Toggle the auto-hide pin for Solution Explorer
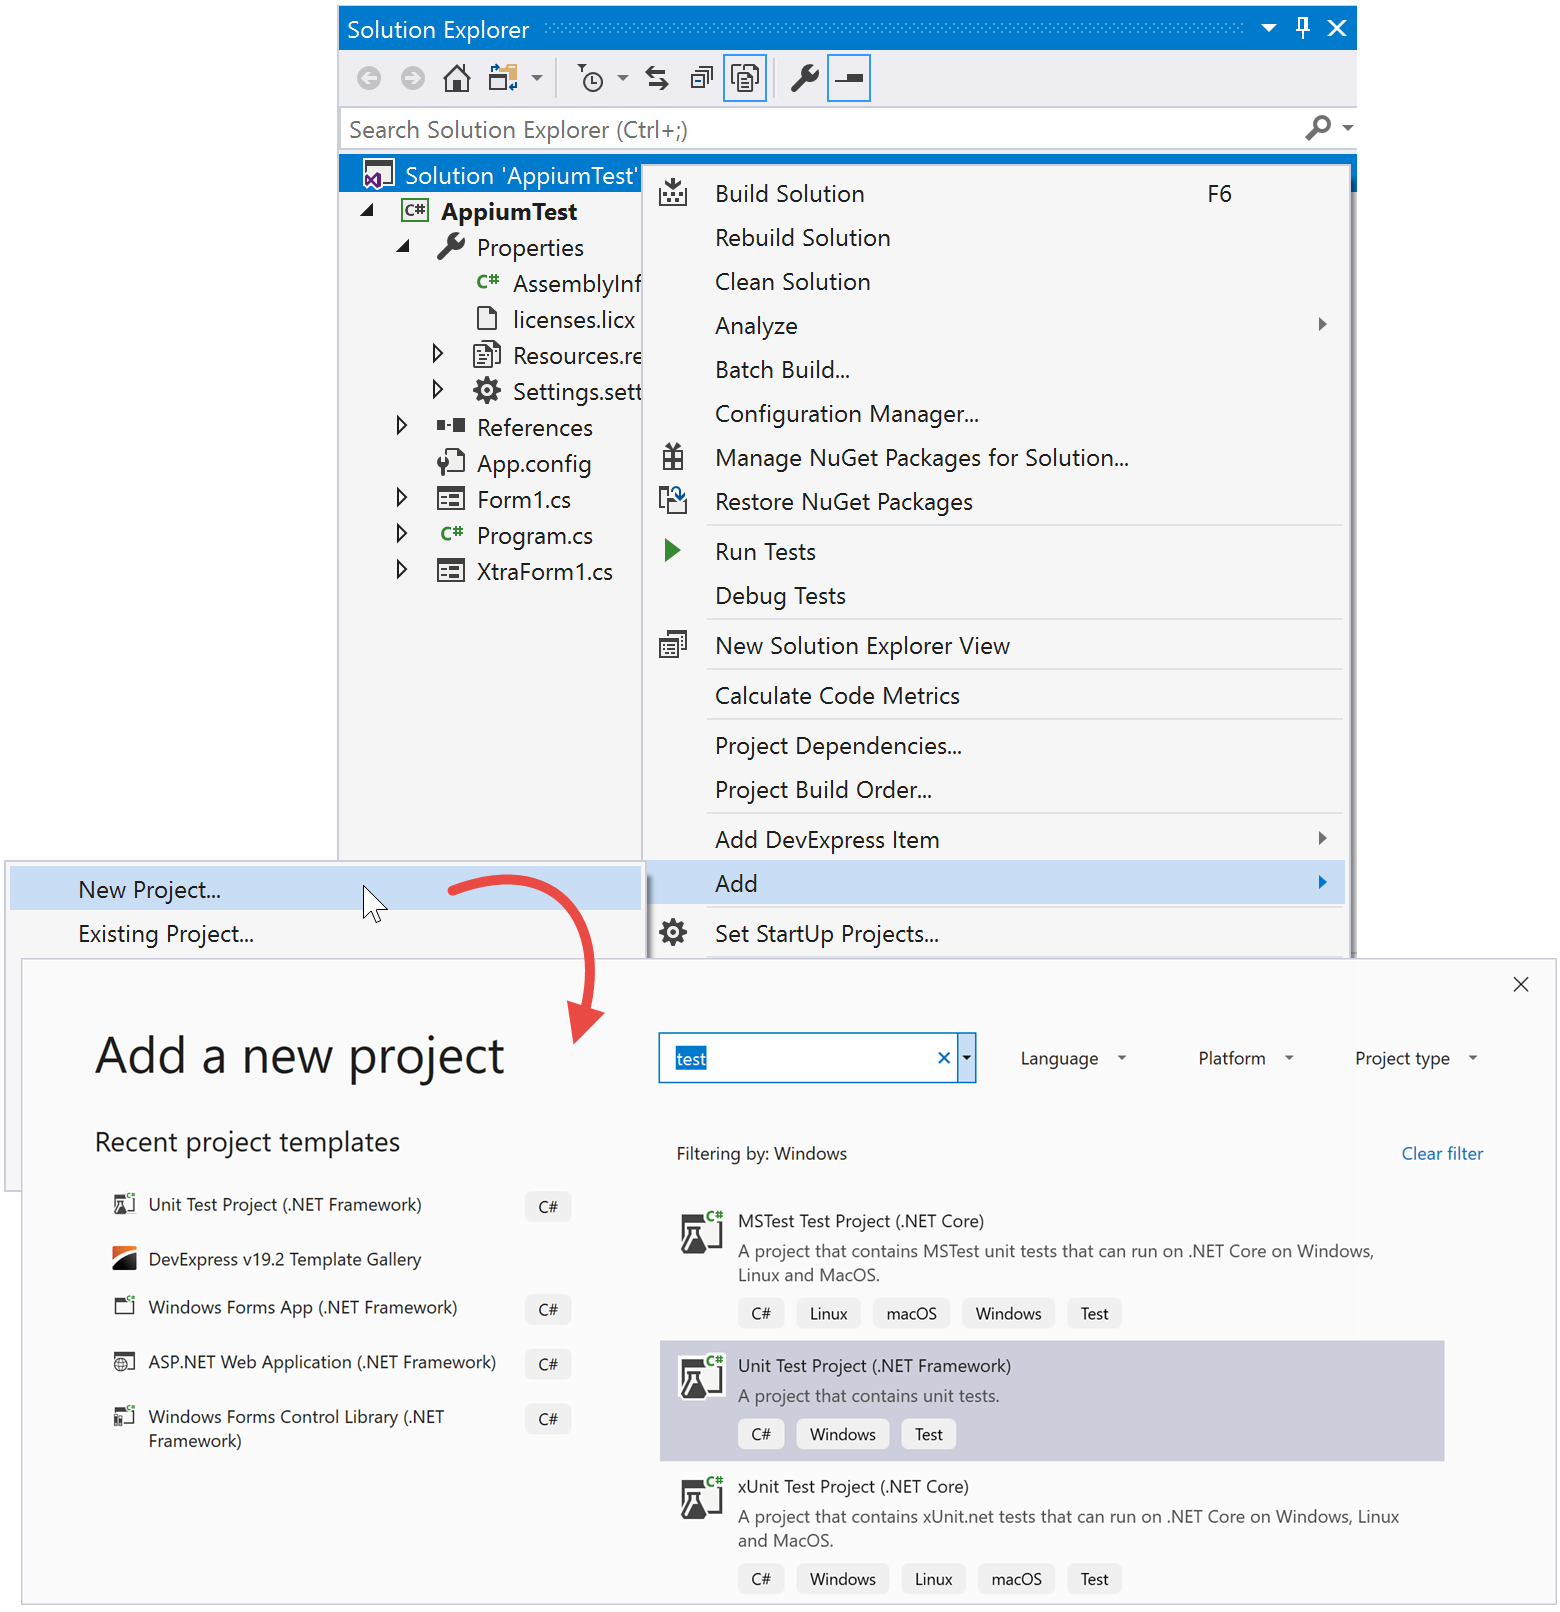This screenshot has height=1612, width=1560. 1302,28
